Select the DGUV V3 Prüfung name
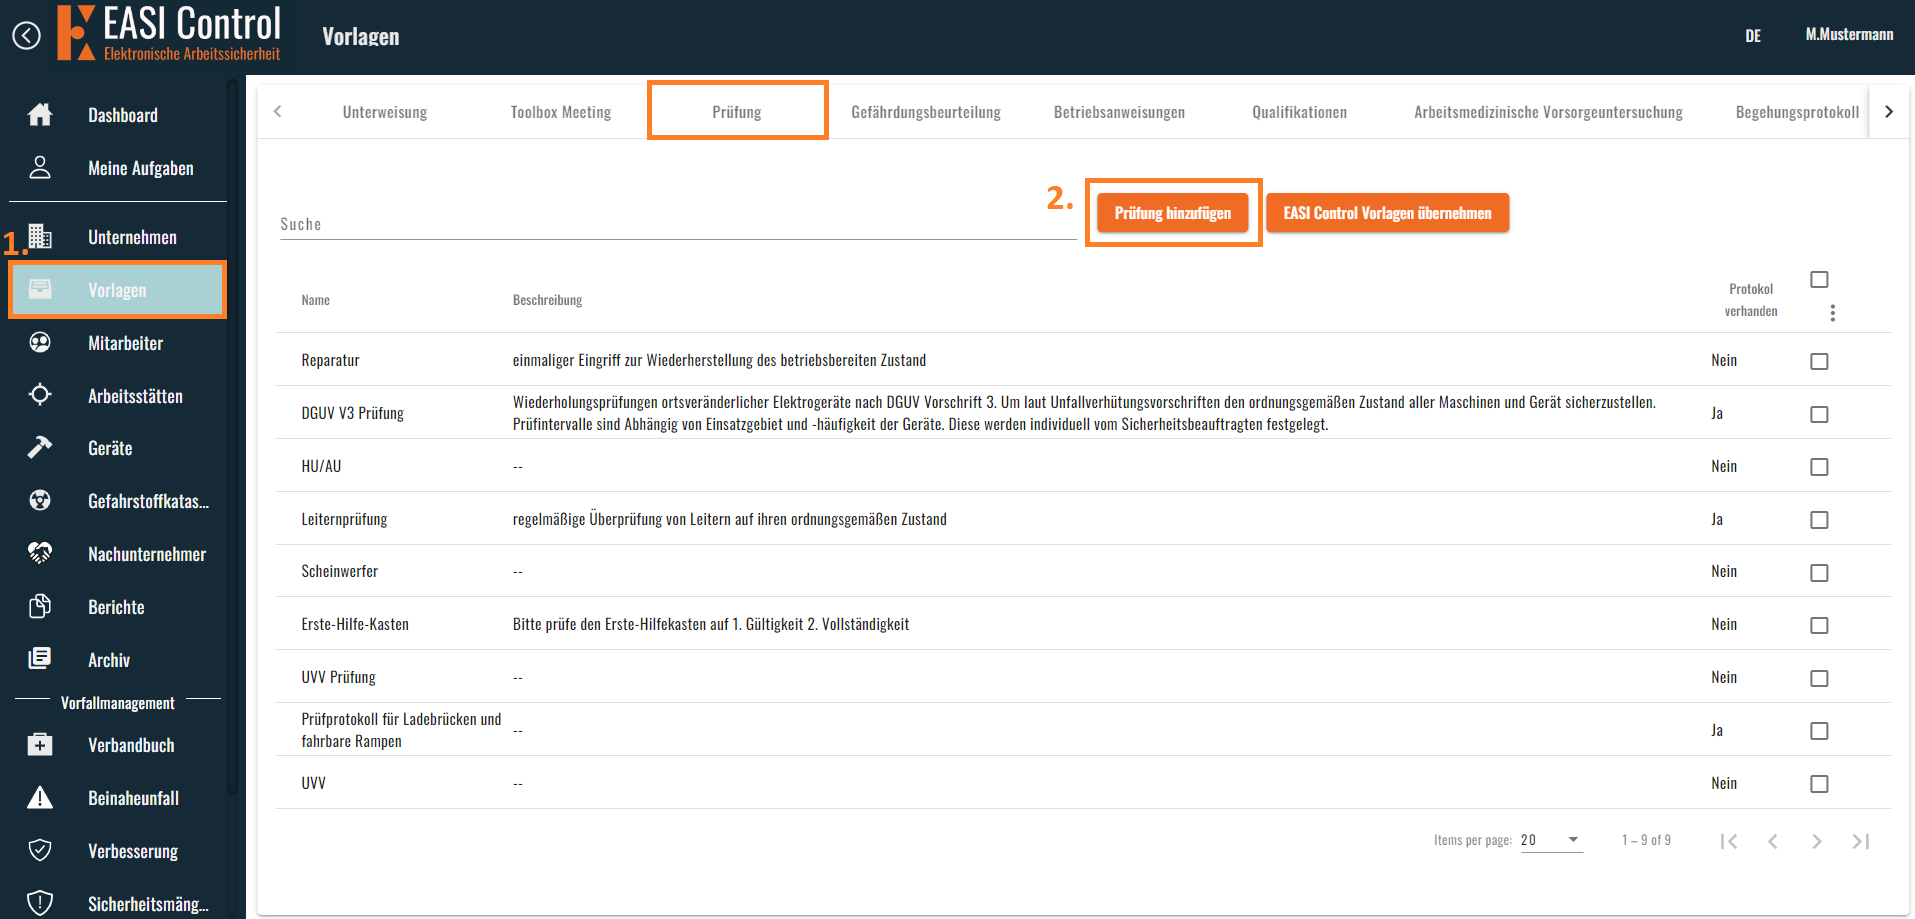Image resolution: width=1915 pixels, height=919 pixels. [x=353, y=413]
